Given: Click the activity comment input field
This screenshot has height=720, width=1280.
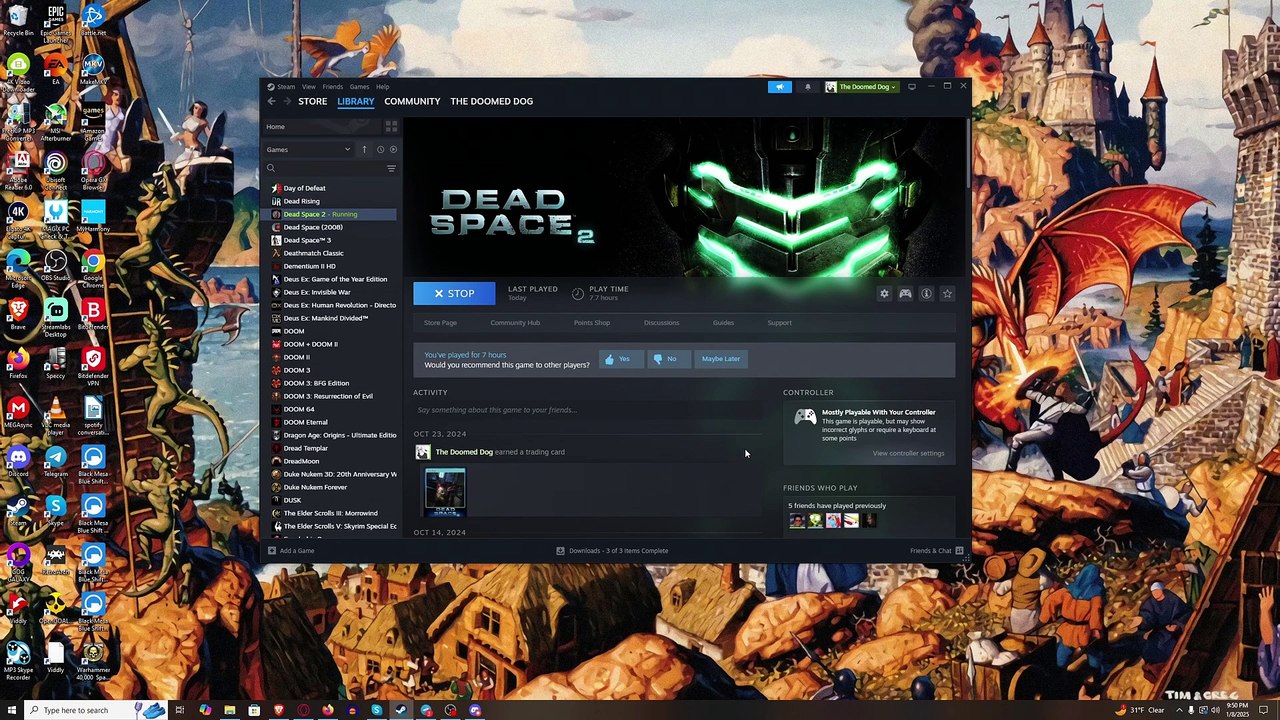Looking at the screenshot, I should (587, 410).
